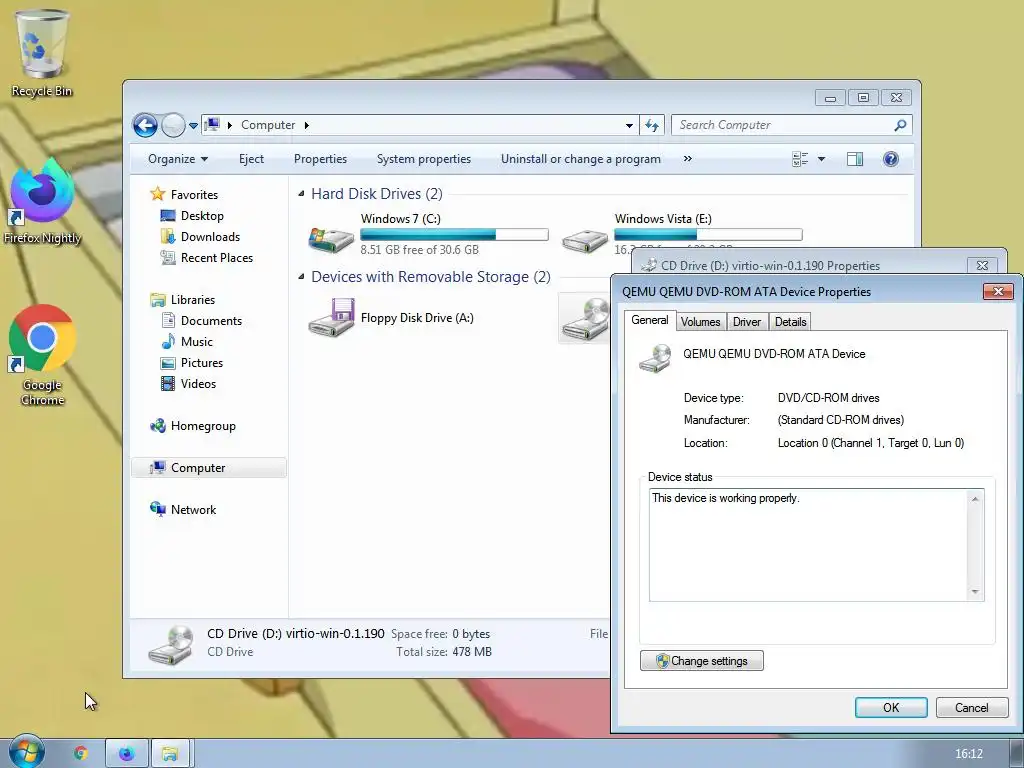
Task: Switch to the Volumes tab
Action: [700, 321]
